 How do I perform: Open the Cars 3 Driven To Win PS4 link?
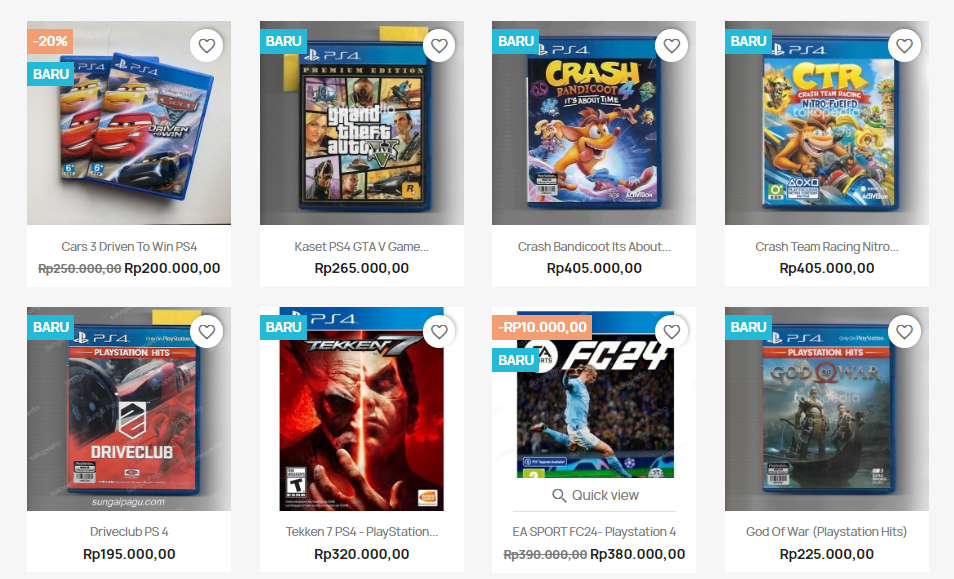(x=129, y=247)
